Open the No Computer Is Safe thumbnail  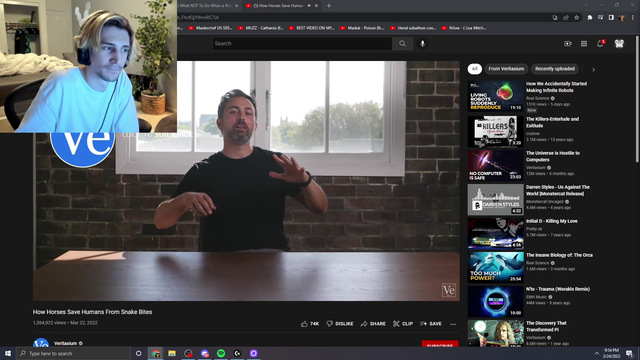[x=496, y=165]
